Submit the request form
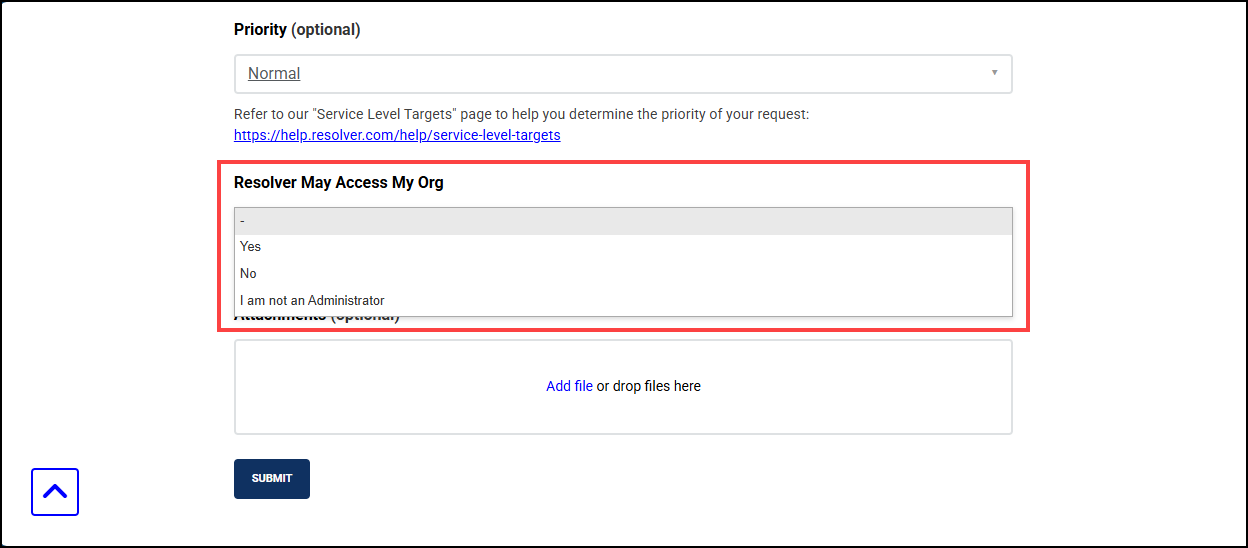Viewport: 1248px width, 548px height. coord(272,479)
